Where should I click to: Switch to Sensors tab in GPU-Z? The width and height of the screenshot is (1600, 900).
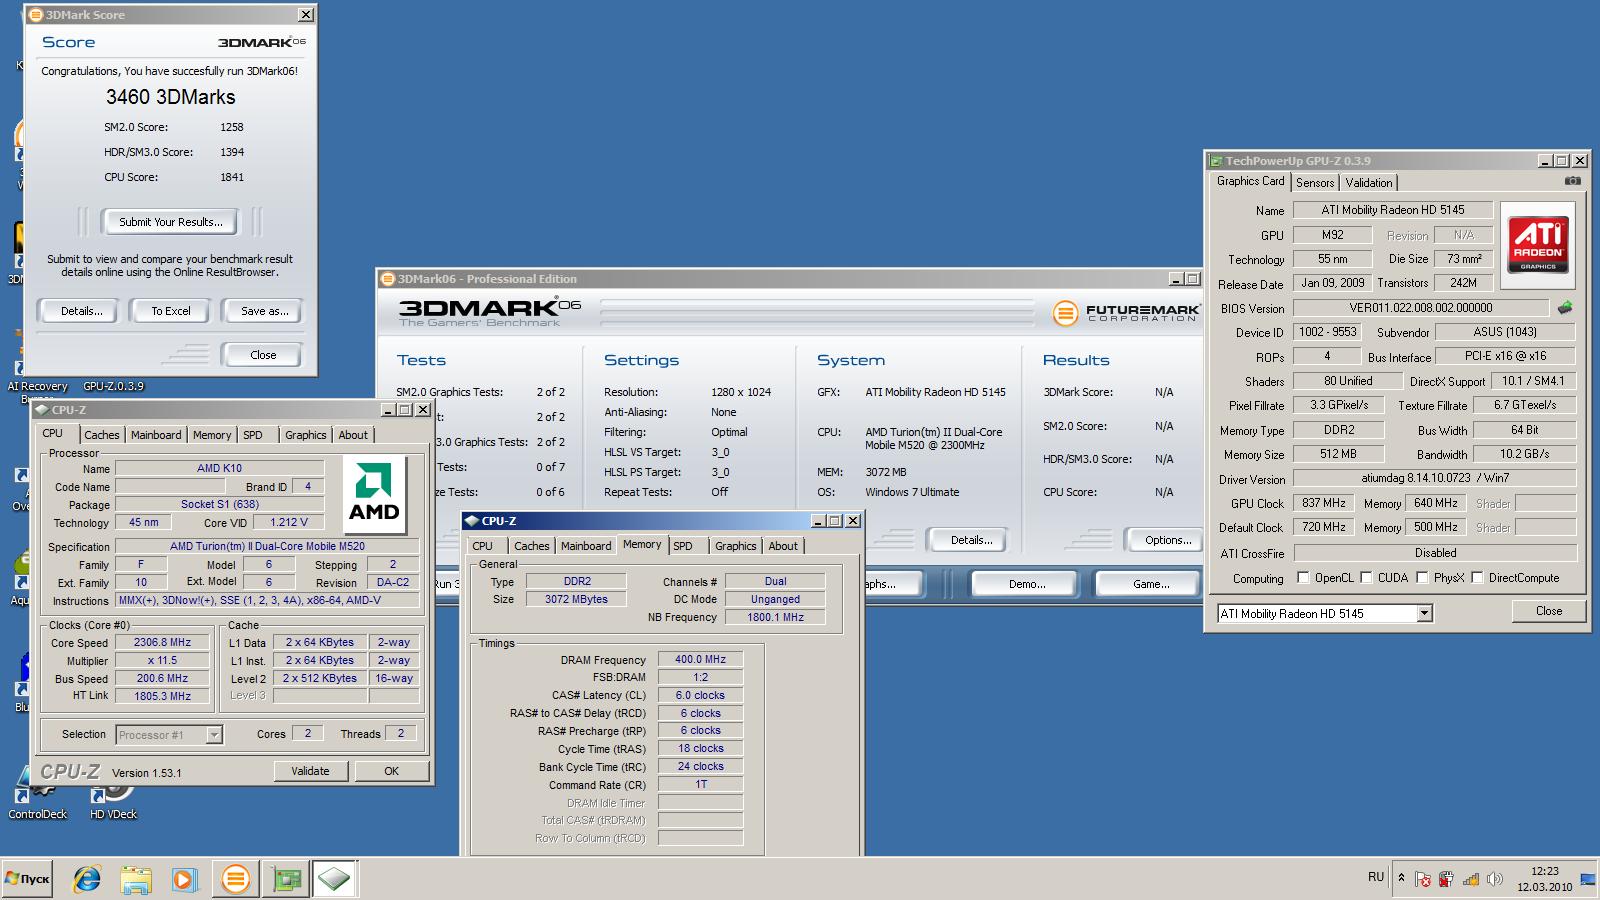[1315, 183]
